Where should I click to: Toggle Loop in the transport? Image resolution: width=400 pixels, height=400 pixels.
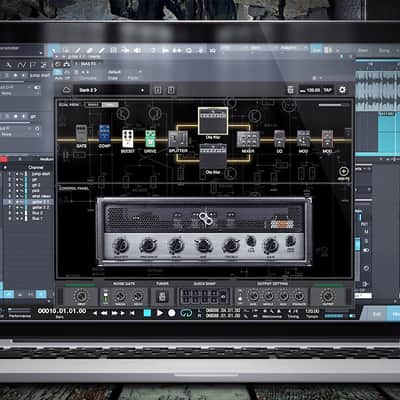coord(186,313)
